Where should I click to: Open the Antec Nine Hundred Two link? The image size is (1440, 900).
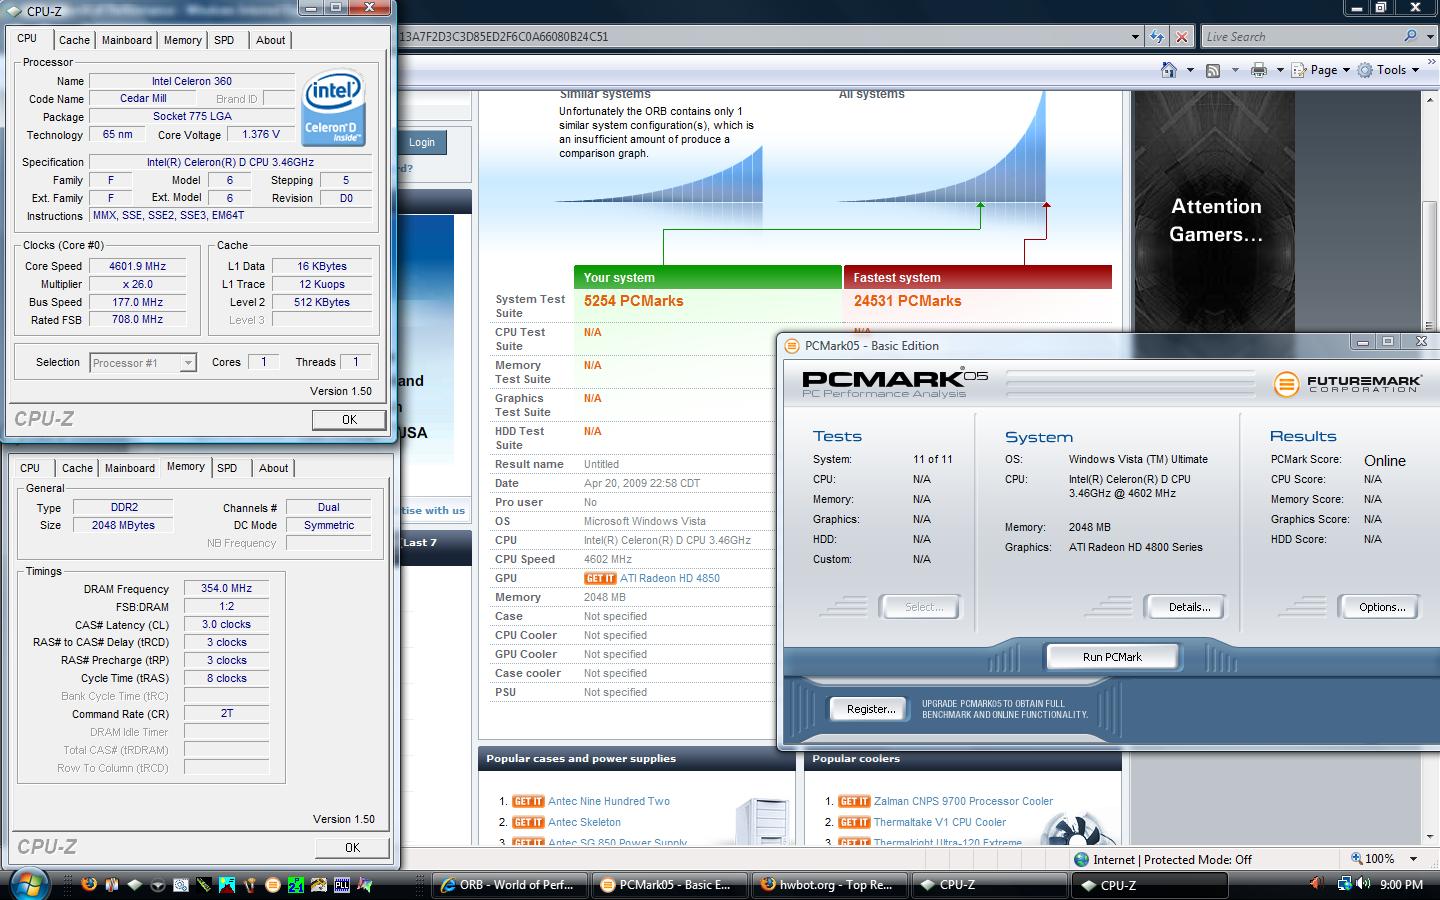609,801
